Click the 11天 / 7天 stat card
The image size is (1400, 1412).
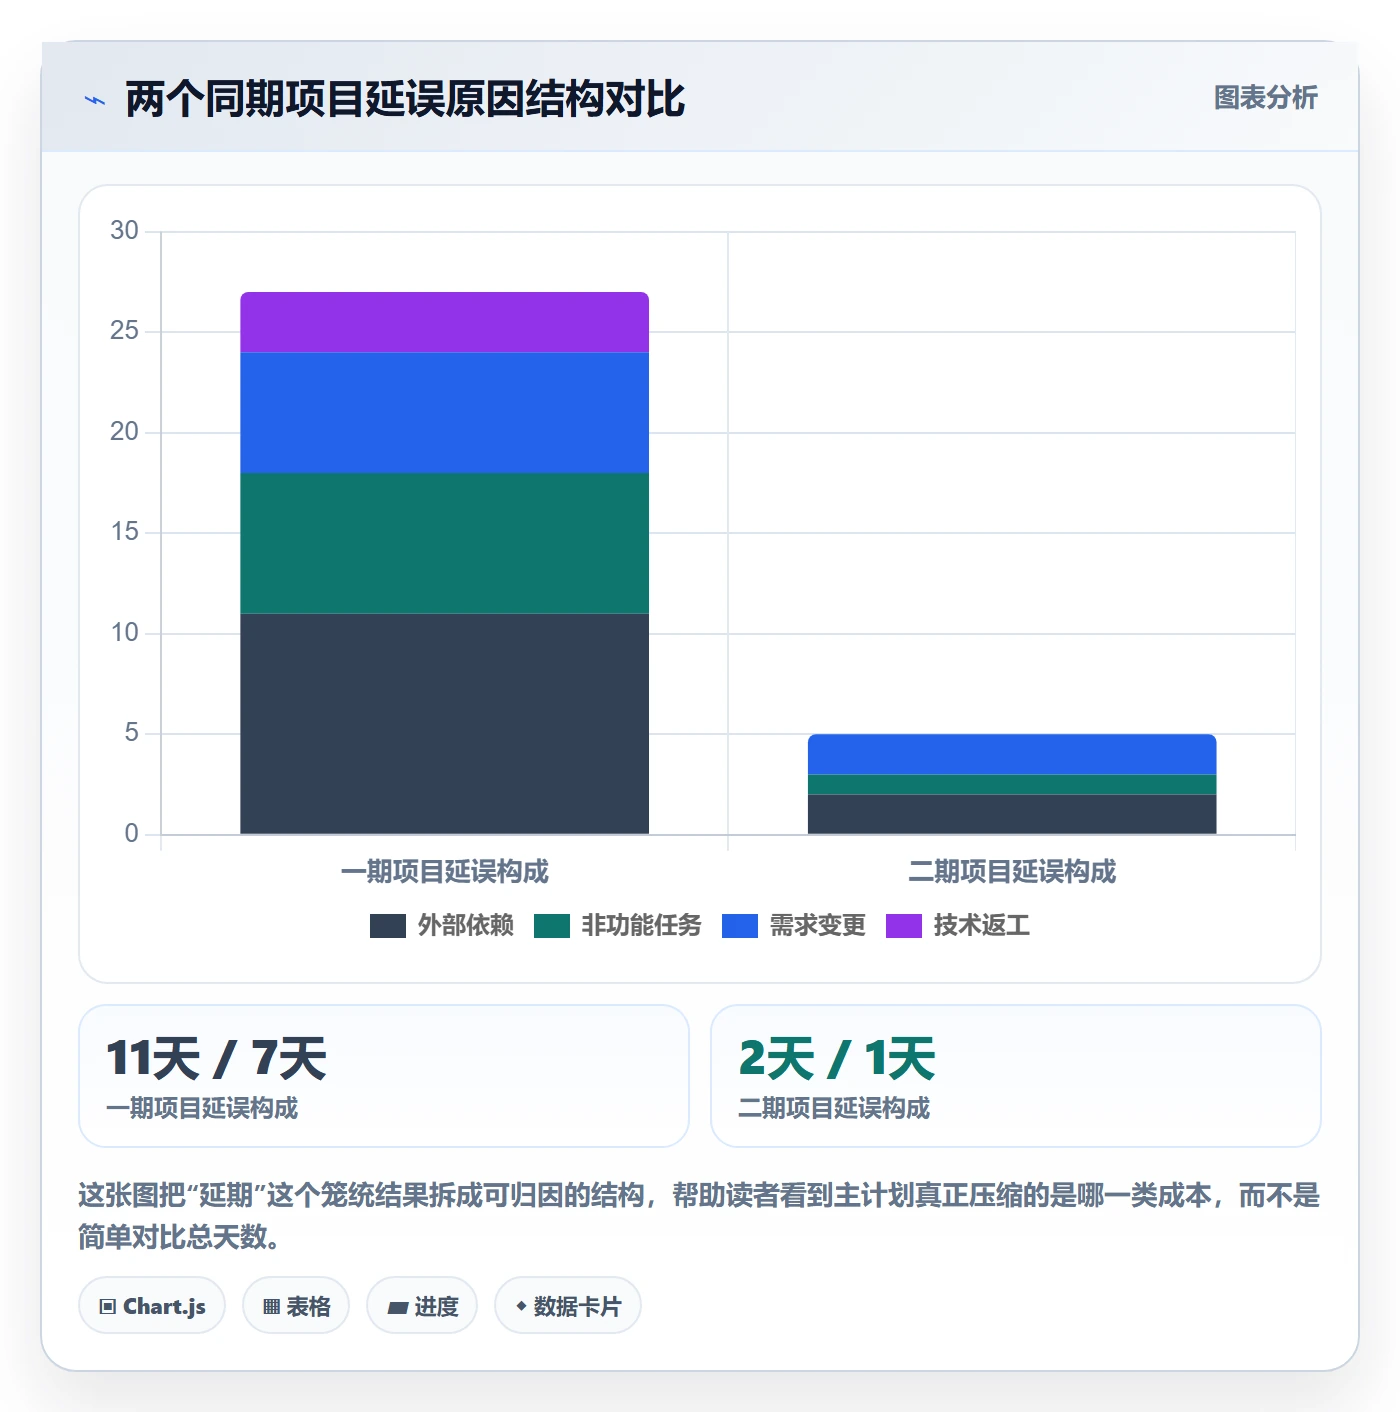point(384,1076)
